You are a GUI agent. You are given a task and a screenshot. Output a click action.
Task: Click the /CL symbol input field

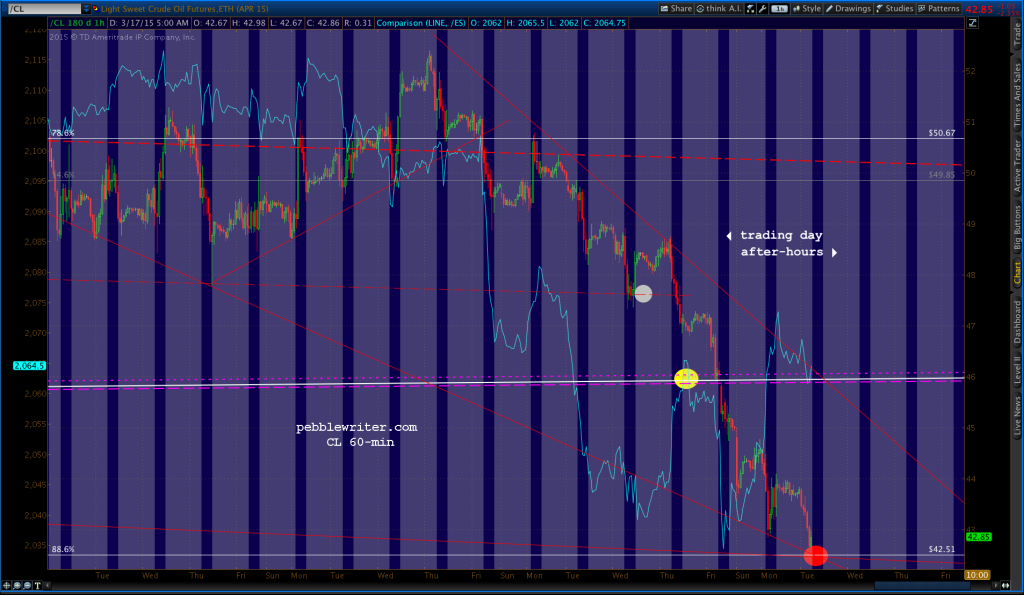click(44, 8)
